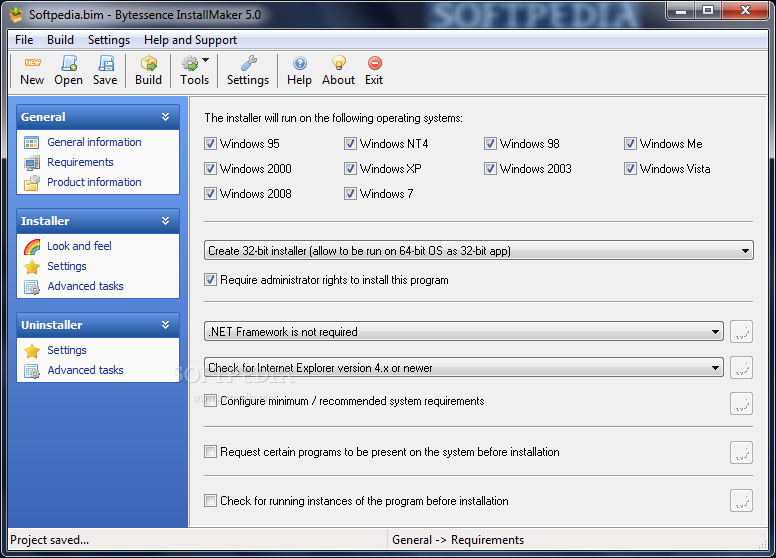Image resolution: width=776 pixels, height=558 pixels.
Task: Uncheck the Windows 2003 checkbox
Action: pyautogui.click(x=490, y=169)
